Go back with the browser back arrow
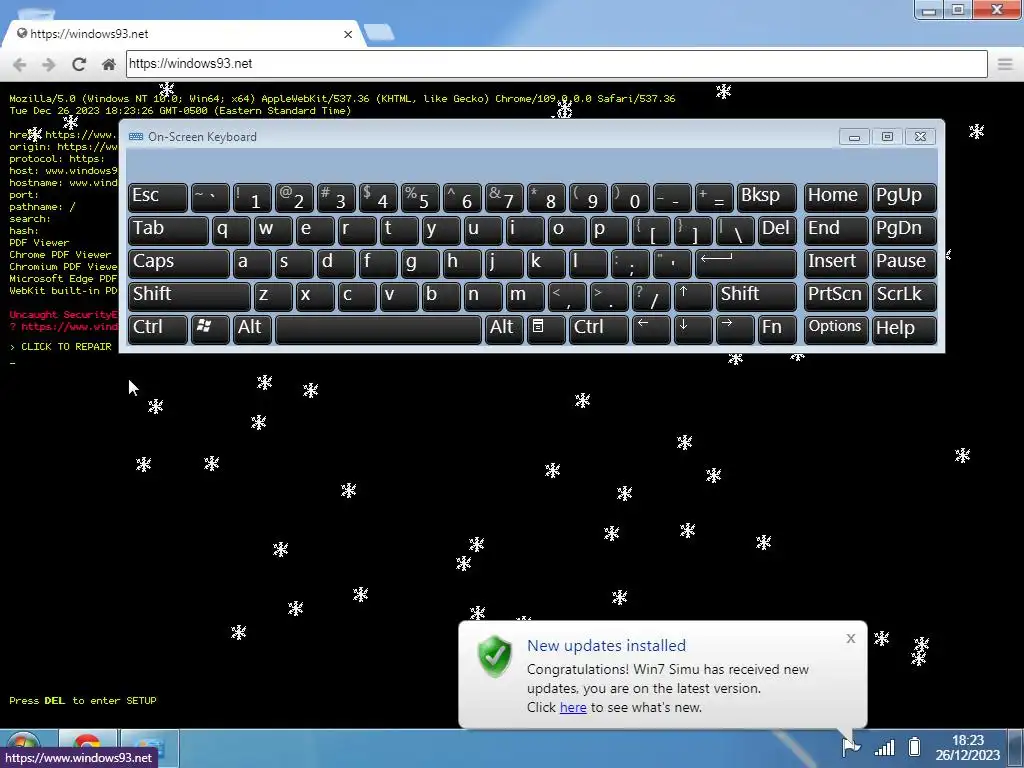The image size is (1024, 768). click(20, 64)
